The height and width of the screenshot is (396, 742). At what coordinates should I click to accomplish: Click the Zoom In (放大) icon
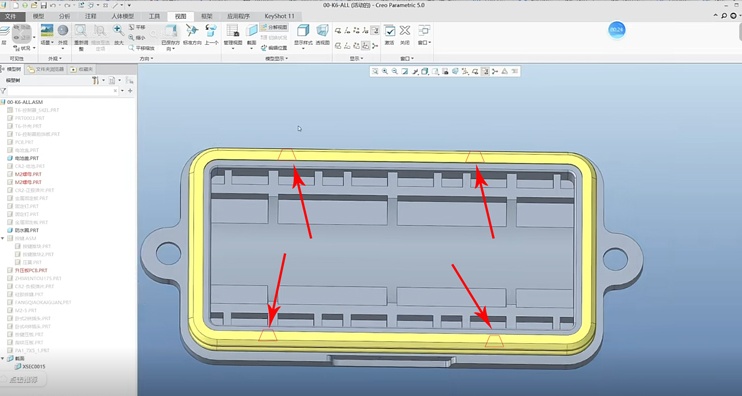(x=118, y=31)
